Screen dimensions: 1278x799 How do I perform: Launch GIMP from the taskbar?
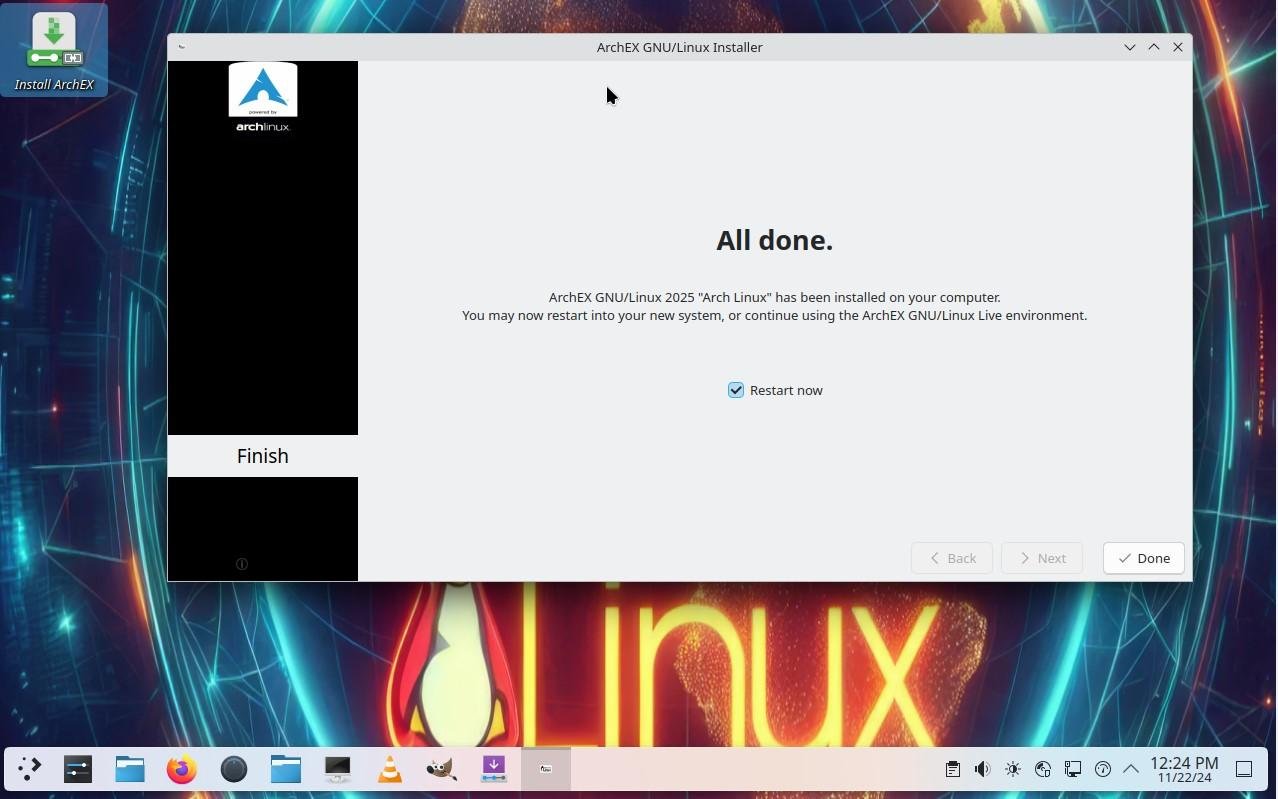click(x=441, y=769)
